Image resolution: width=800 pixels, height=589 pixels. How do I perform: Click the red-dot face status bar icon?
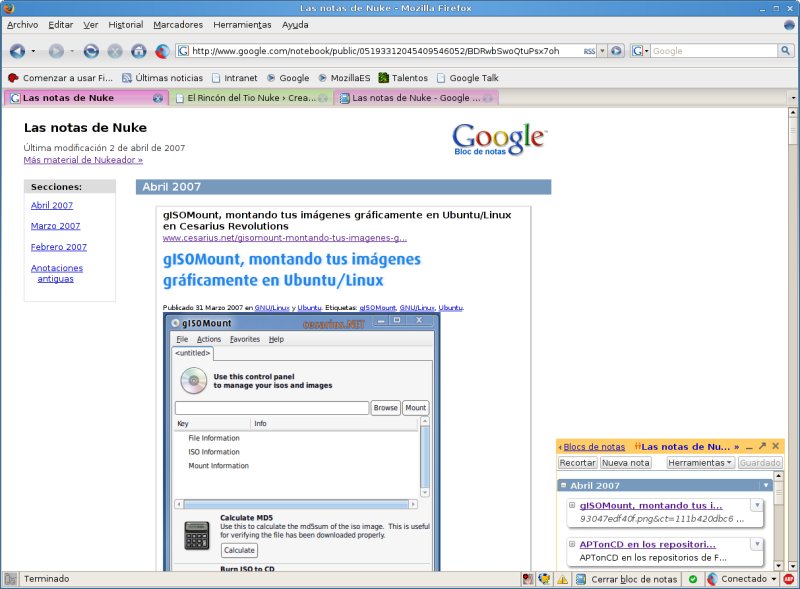[x=528, y=579]
